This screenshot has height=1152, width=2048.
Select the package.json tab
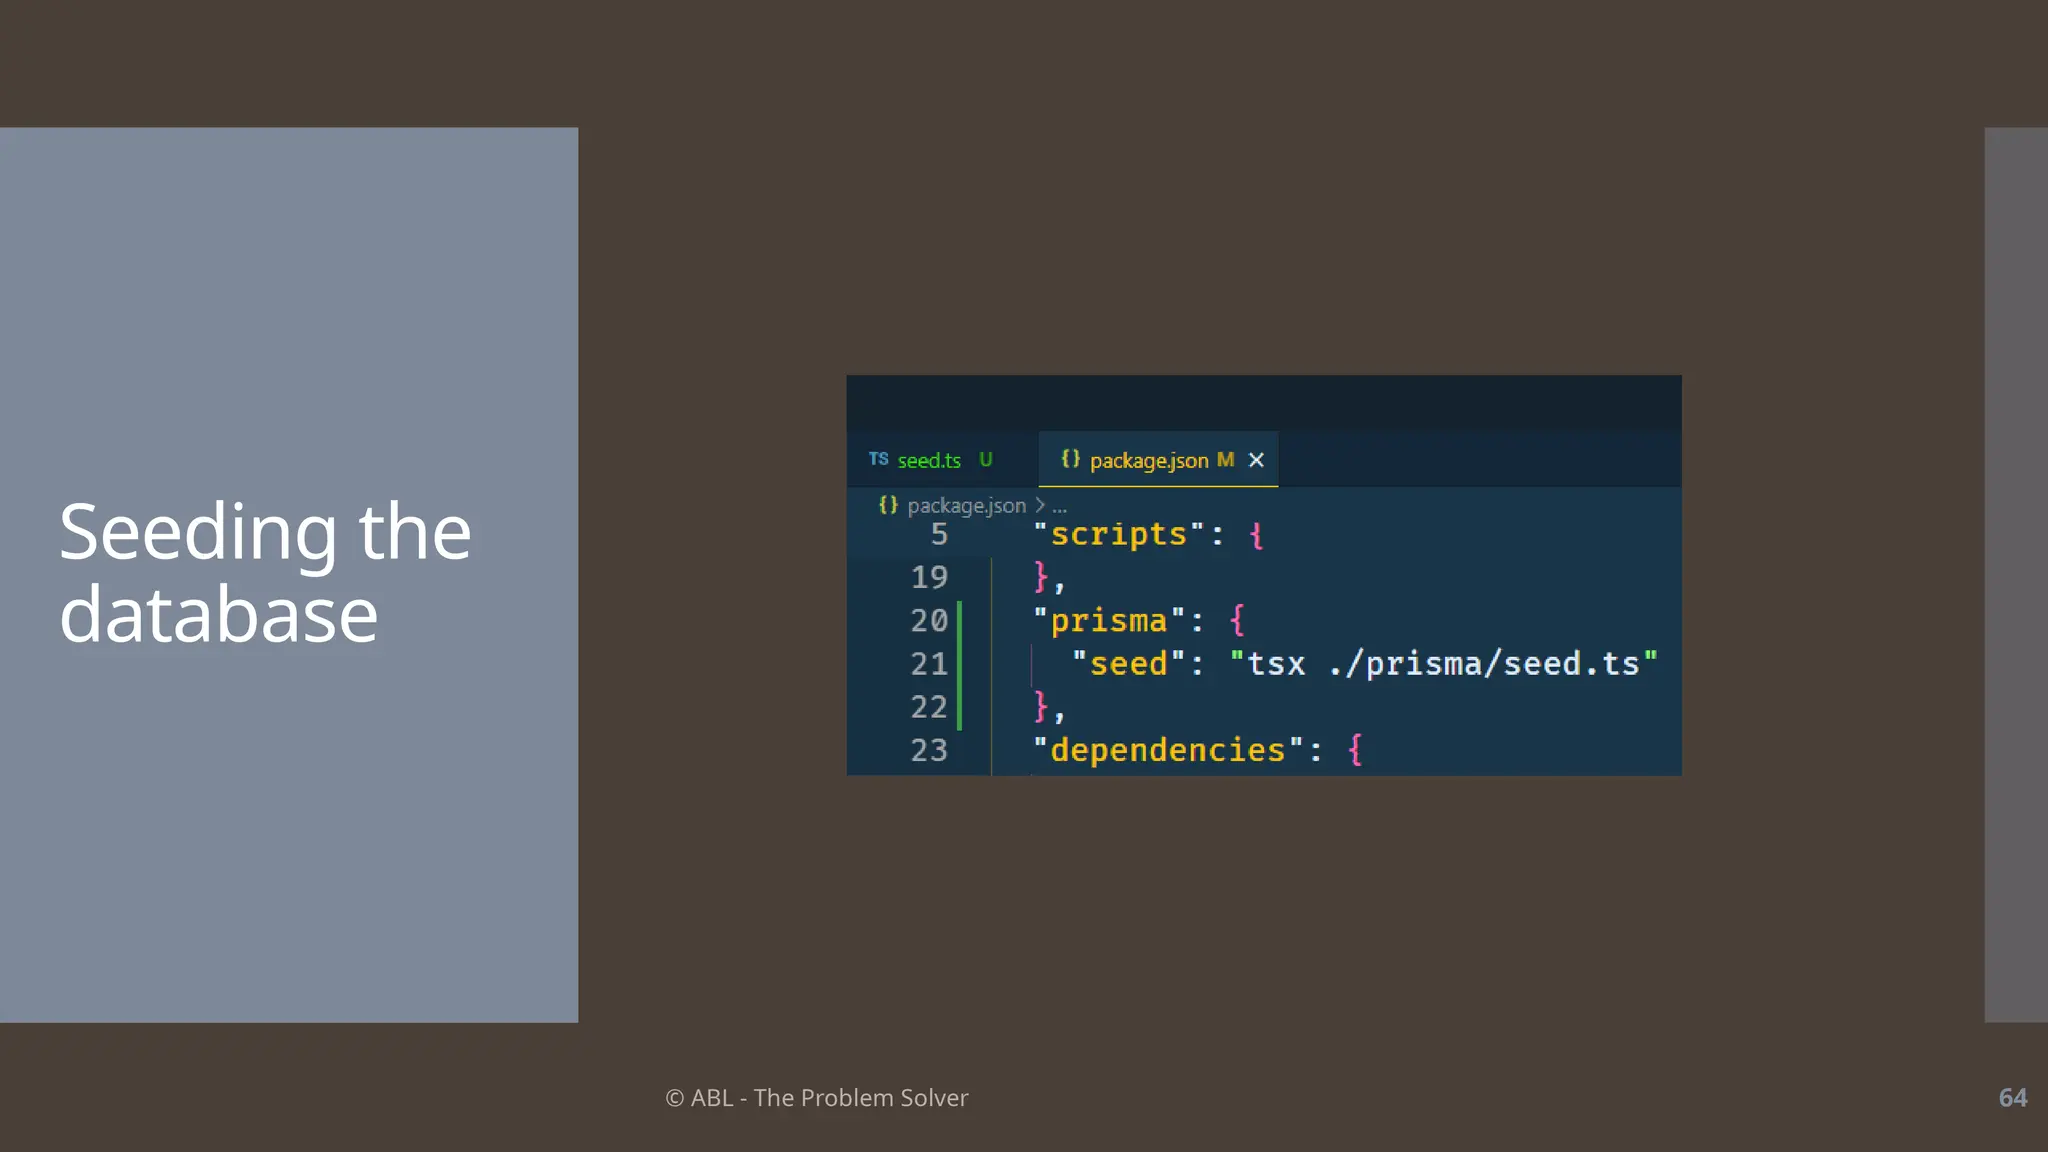coord(1148,460)
